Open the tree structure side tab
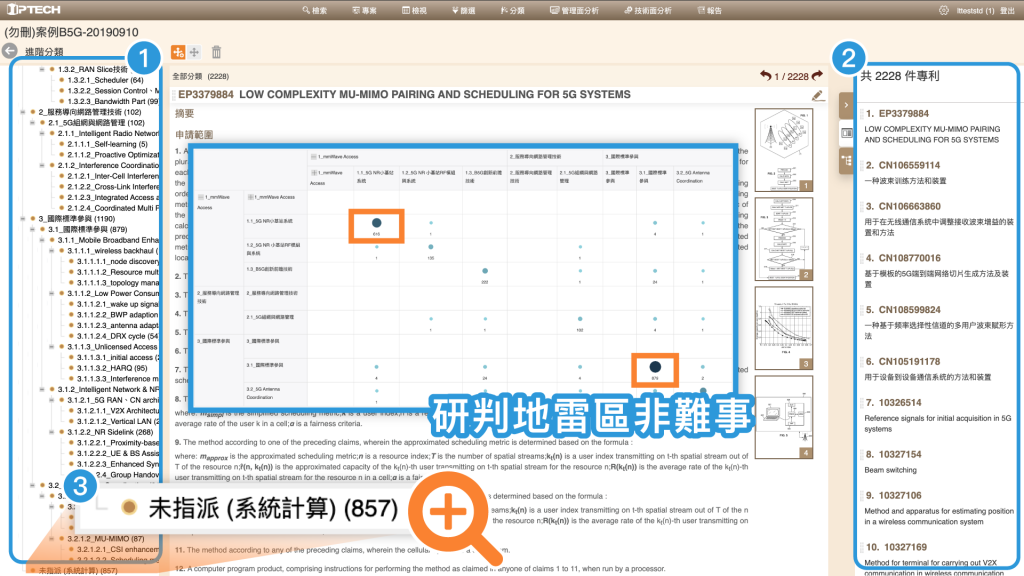This screenshot has height=576, width=1024. pyautogui.click(x=846, y=161)
